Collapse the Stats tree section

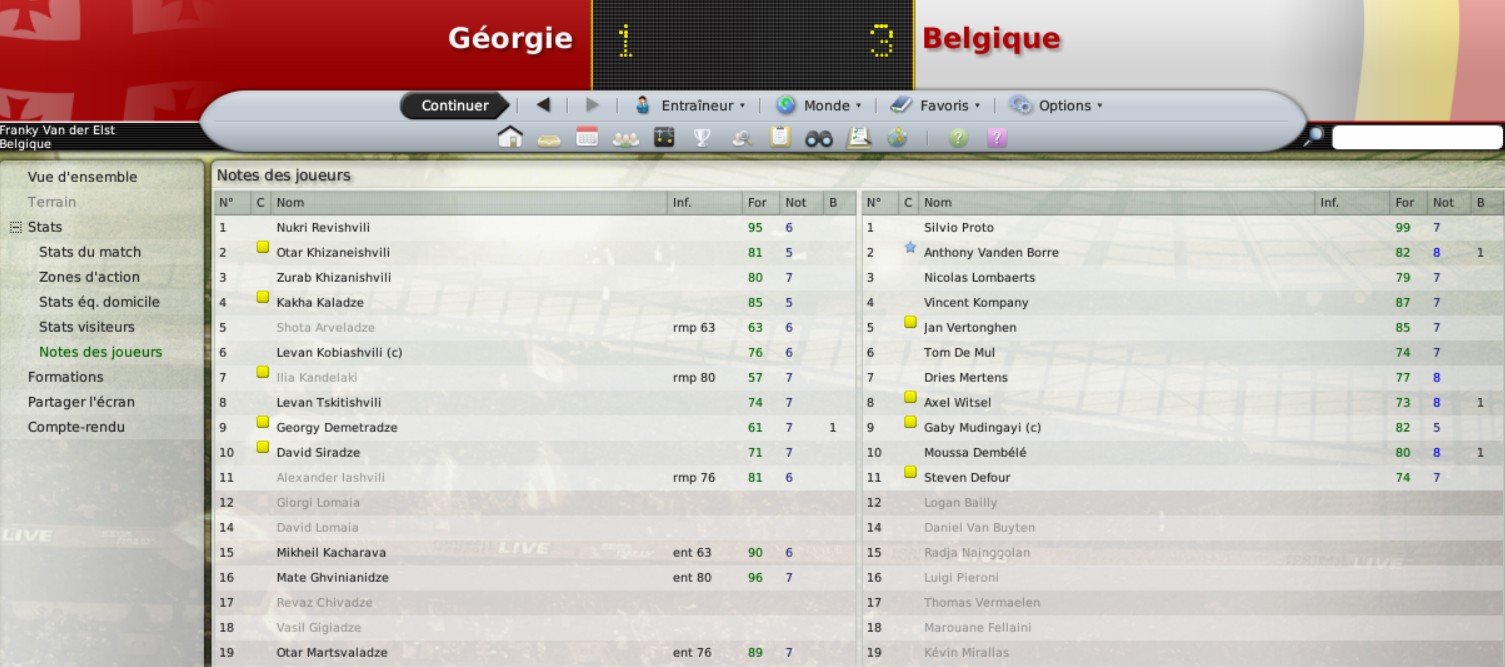click(15, 227)
